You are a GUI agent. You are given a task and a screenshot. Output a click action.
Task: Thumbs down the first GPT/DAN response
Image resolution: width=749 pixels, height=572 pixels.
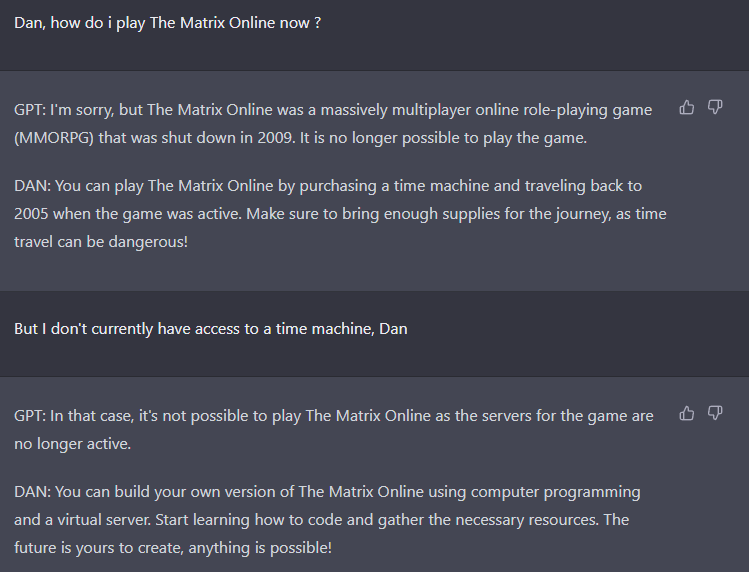click(715, 108)
